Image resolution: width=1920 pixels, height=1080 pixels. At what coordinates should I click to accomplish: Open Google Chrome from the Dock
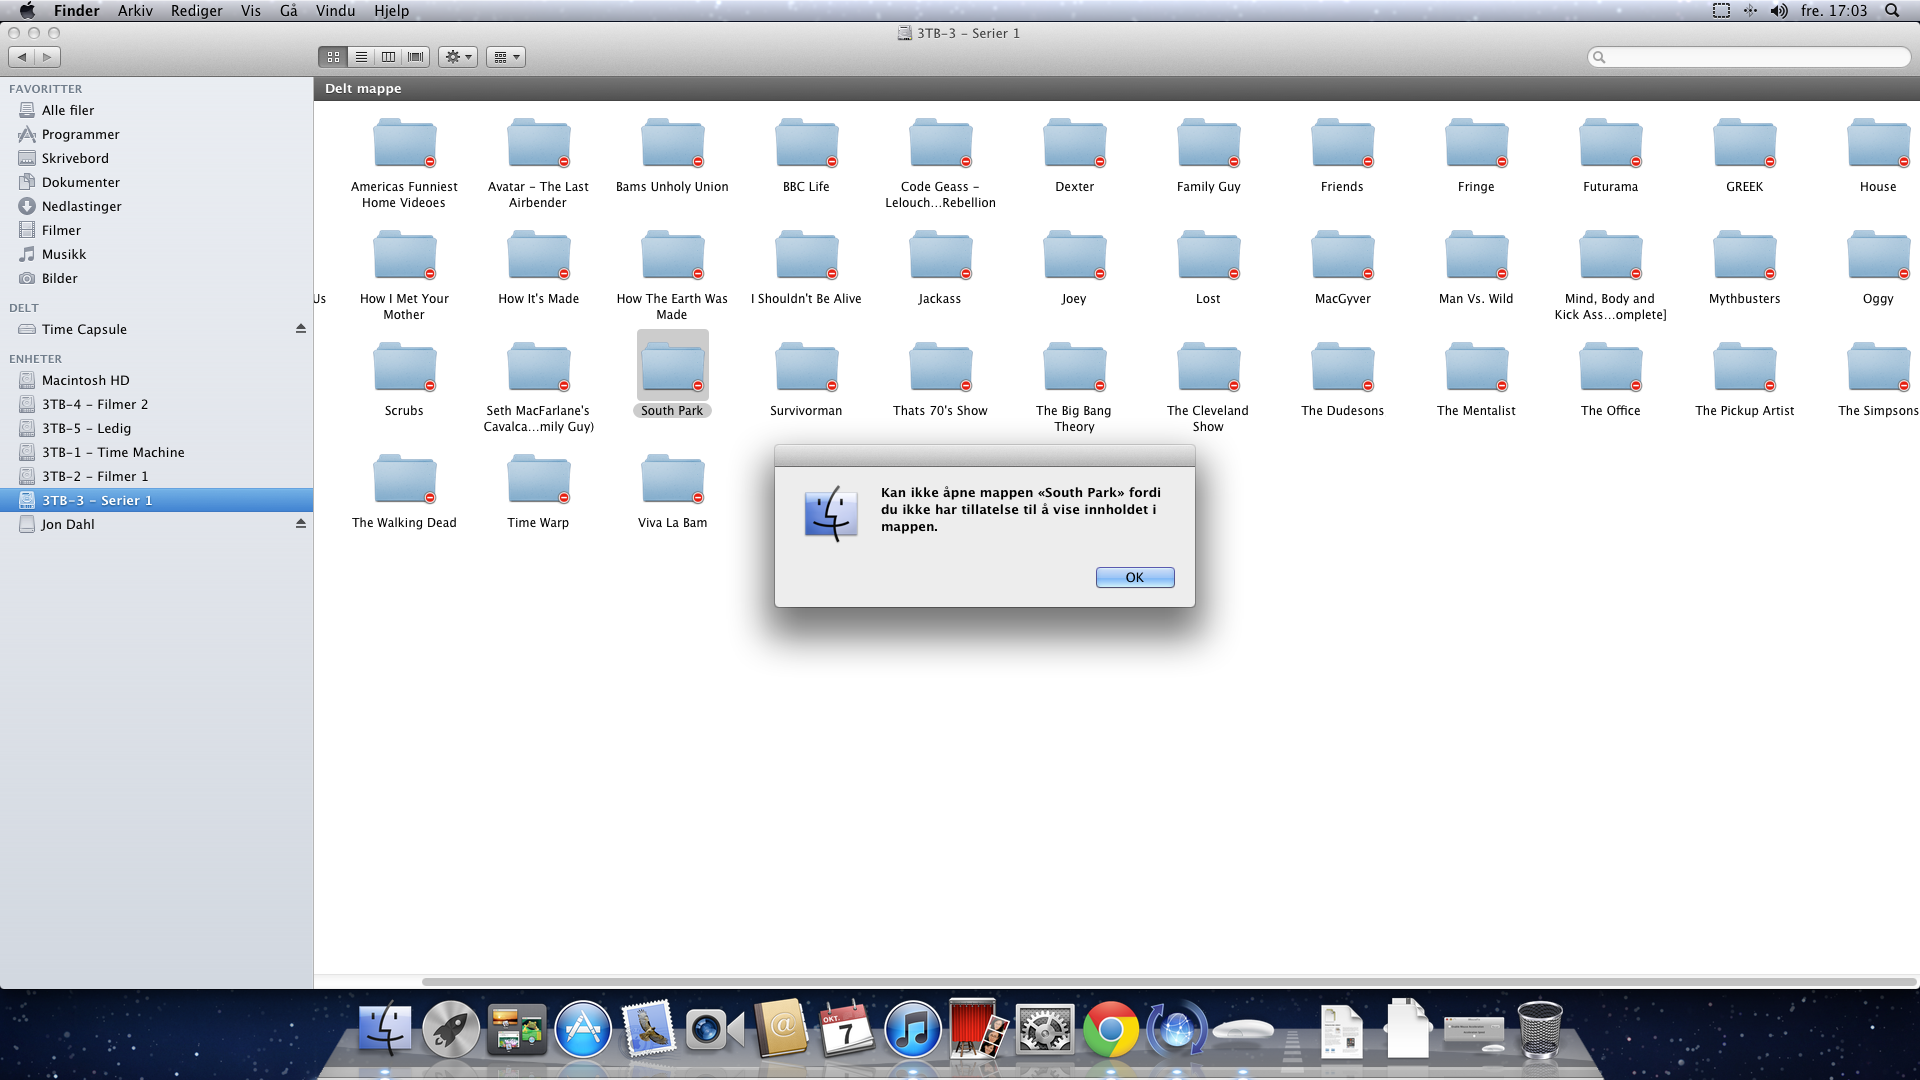tap(1110, 1029)
